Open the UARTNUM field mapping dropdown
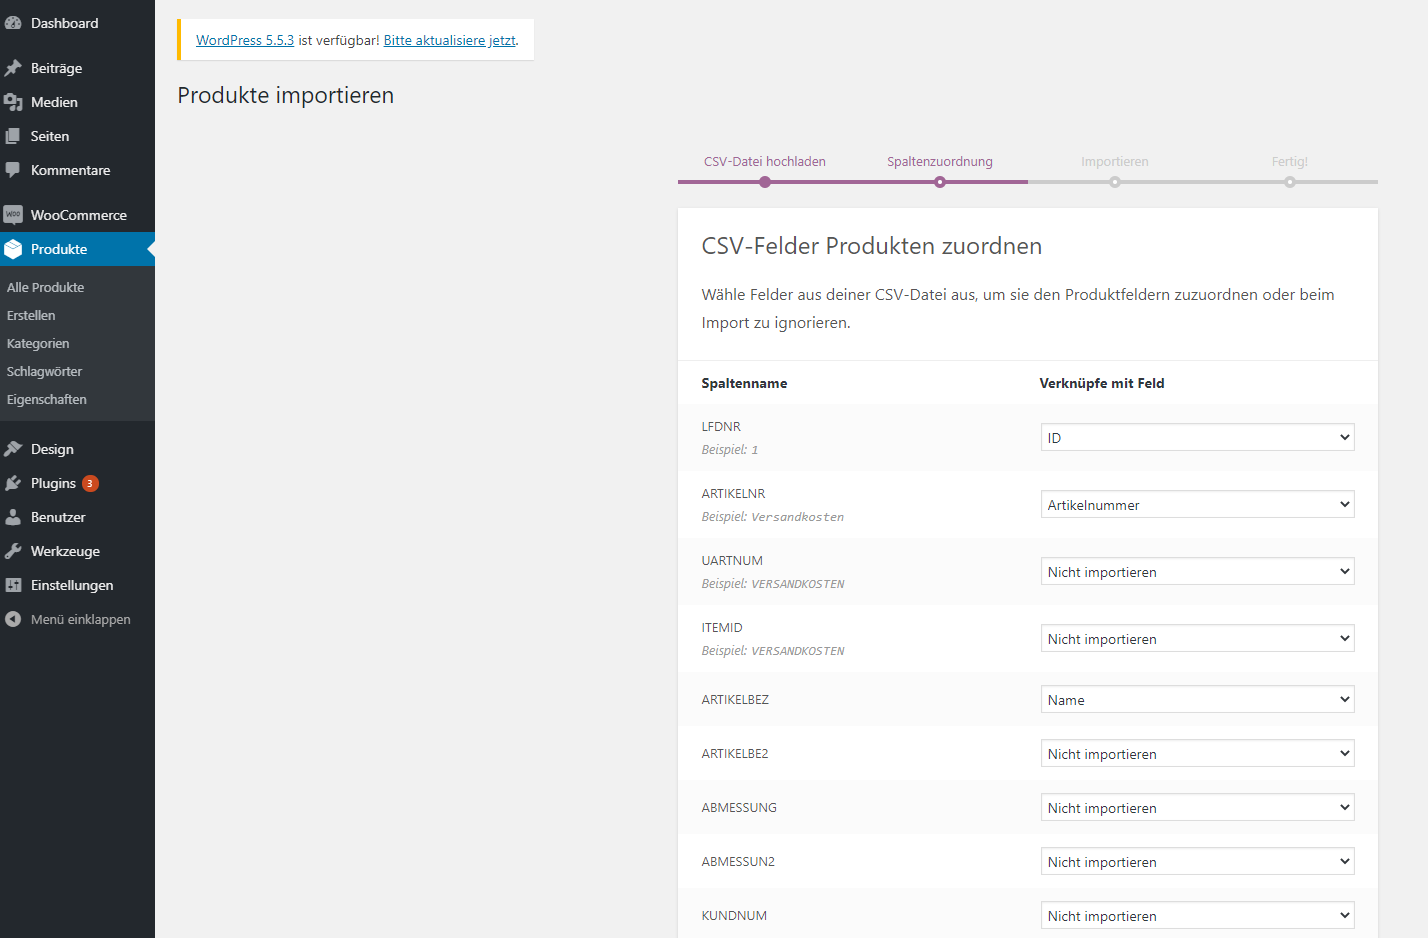 pyautogui.click(x=1197, y=571)
